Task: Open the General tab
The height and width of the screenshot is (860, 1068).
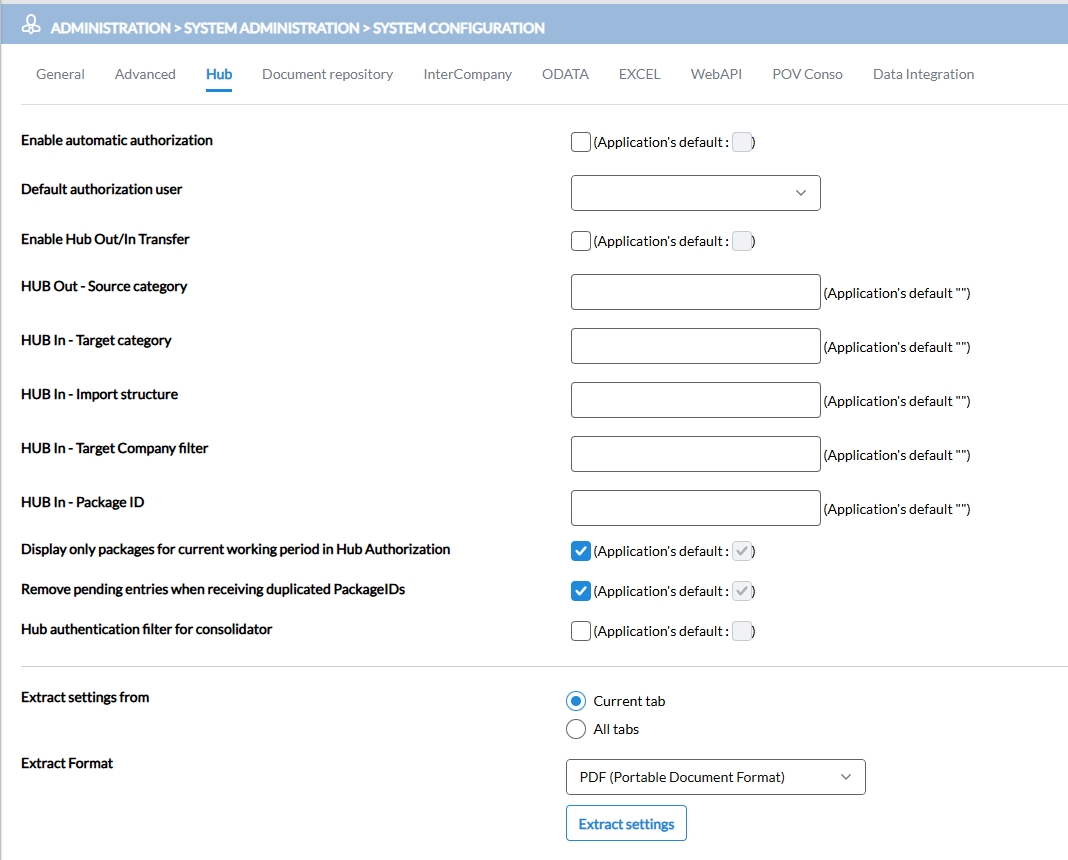Action: (60, 74)
